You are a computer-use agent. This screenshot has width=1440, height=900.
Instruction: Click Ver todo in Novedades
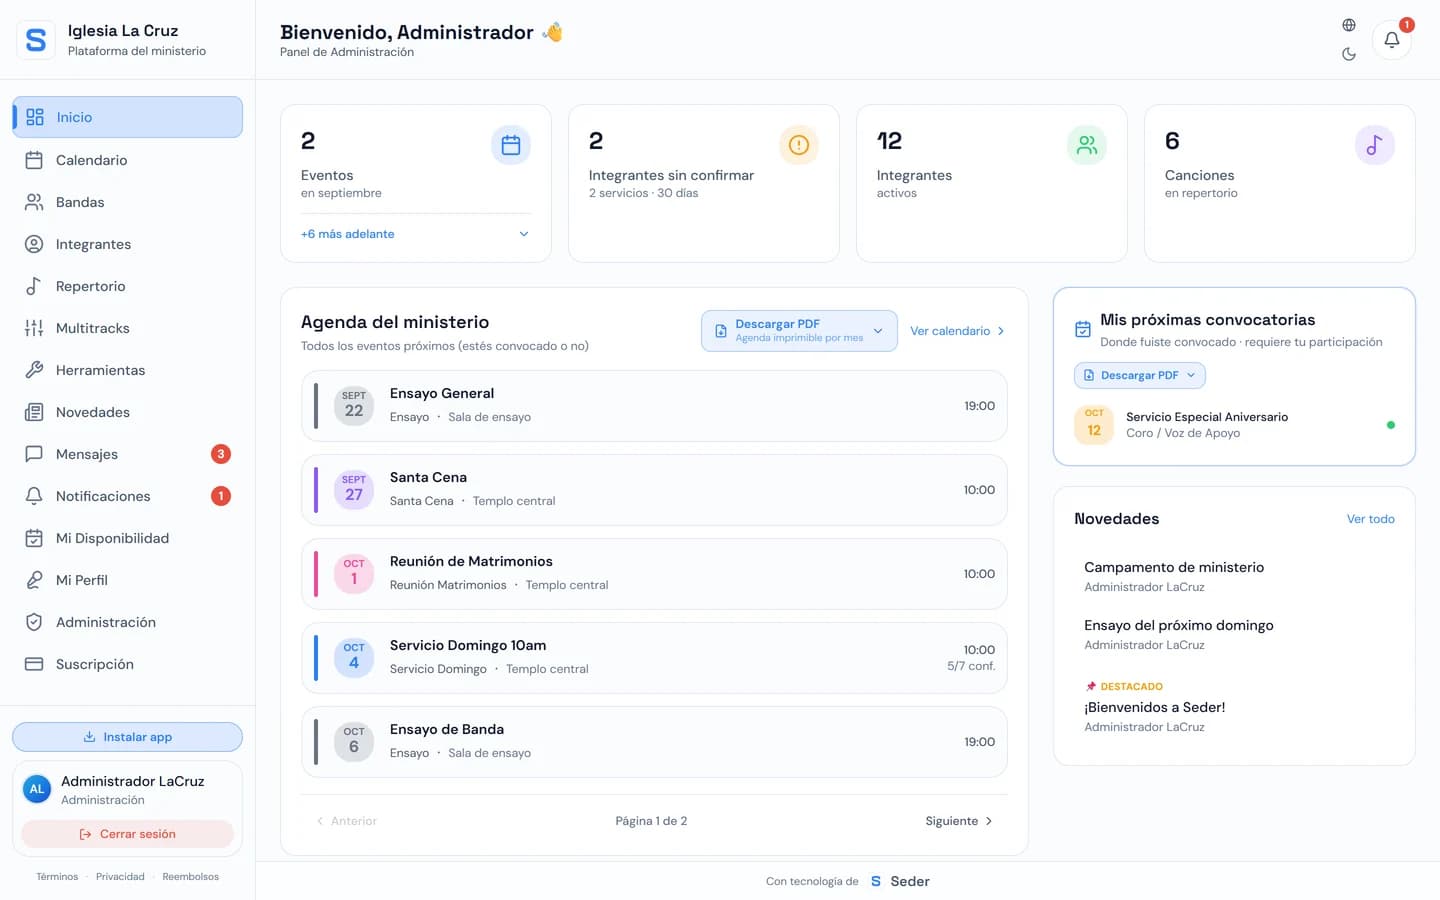pos(1370,519)
